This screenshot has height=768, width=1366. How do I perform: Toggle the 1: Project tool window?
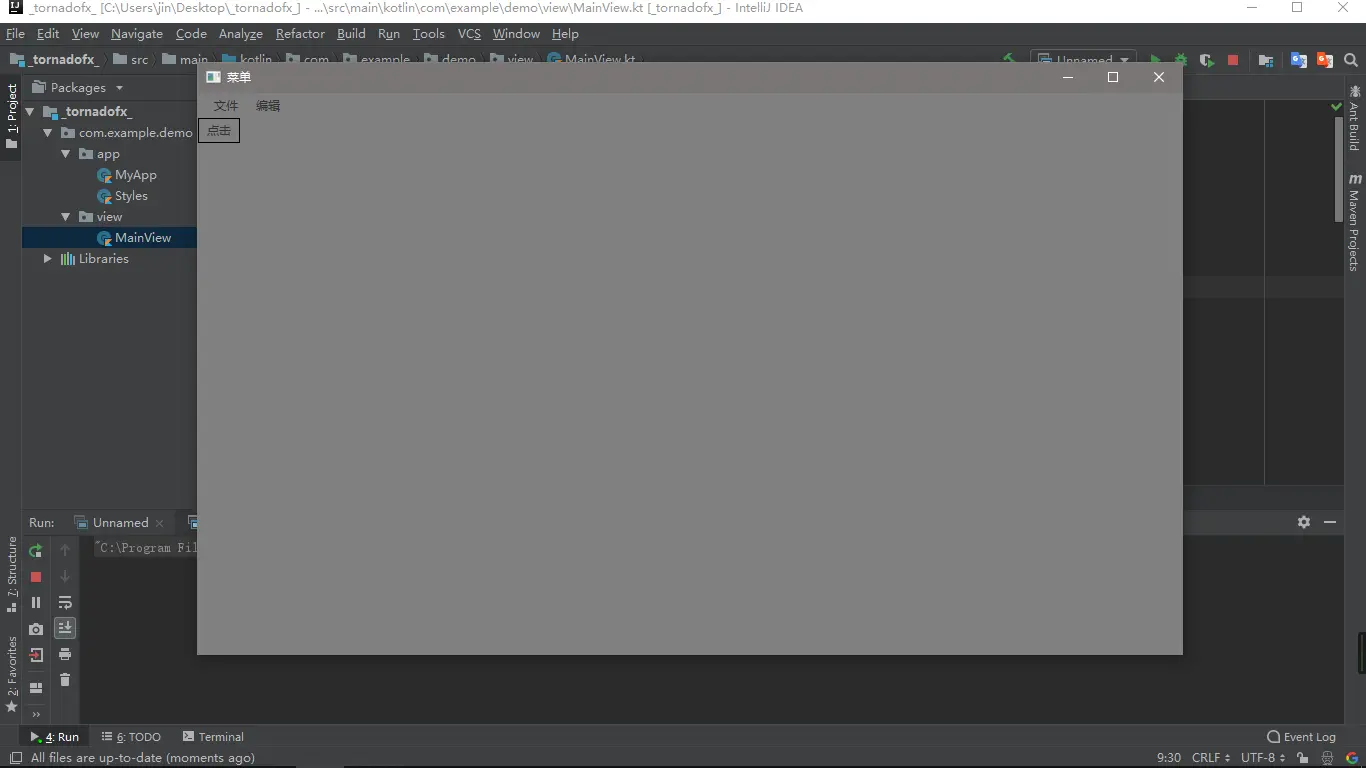[11, 116]
